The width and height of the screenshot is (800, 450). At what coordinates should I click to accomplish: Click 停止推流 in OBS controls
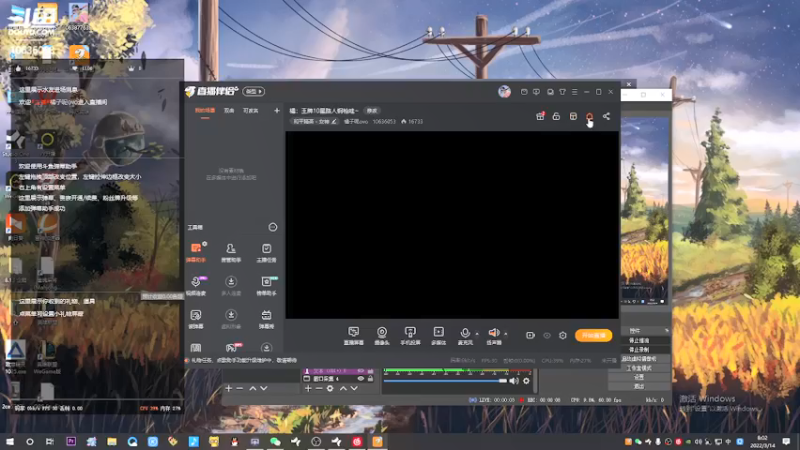pyautogui.click(x=639, y=340)
